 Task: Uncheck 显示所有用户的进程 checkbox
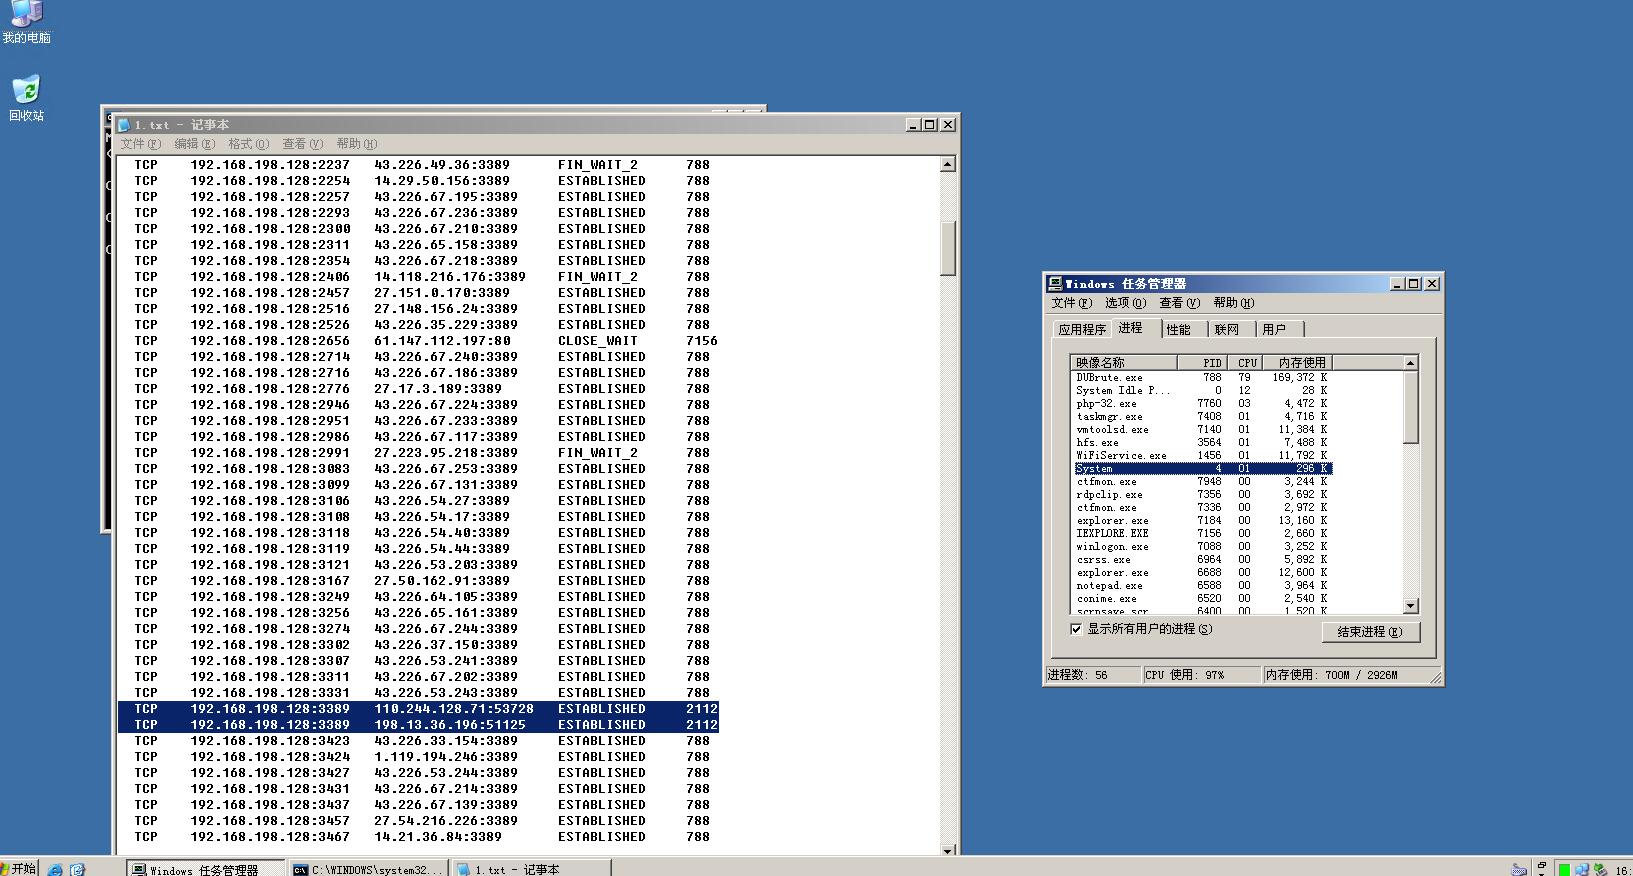pos(1076,629)
